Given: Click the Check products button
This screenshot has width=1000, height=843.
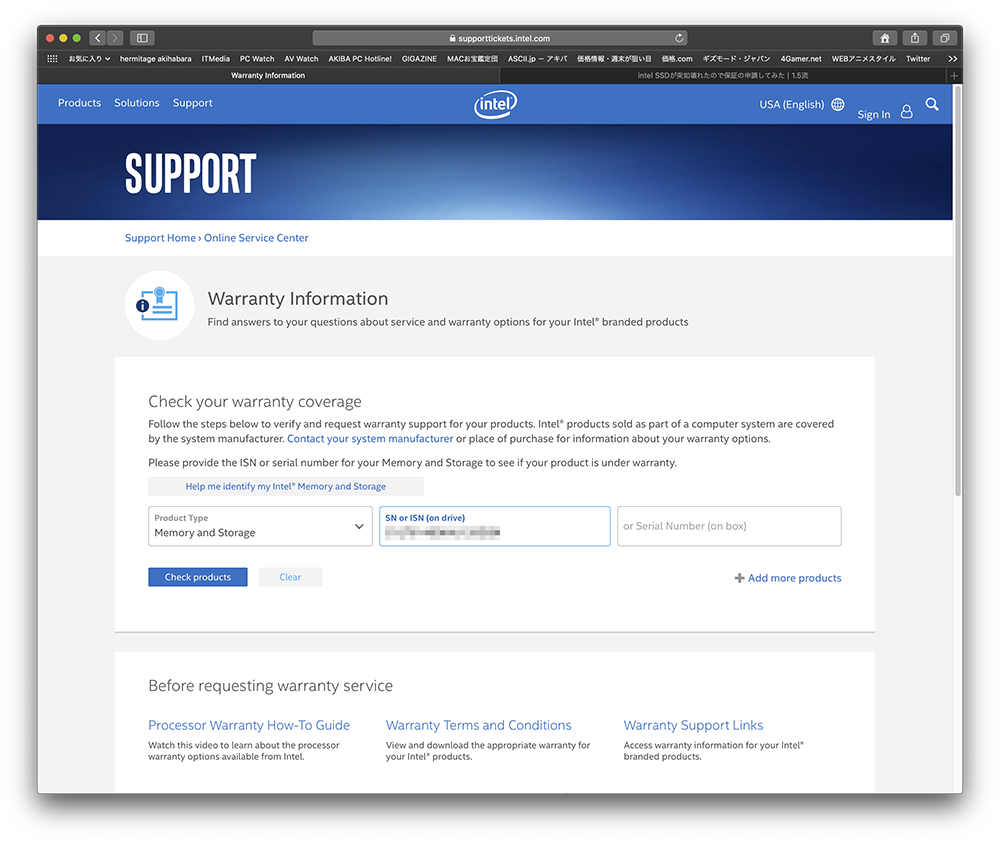Looking at the screenshot, I should (x=198, y=577).
